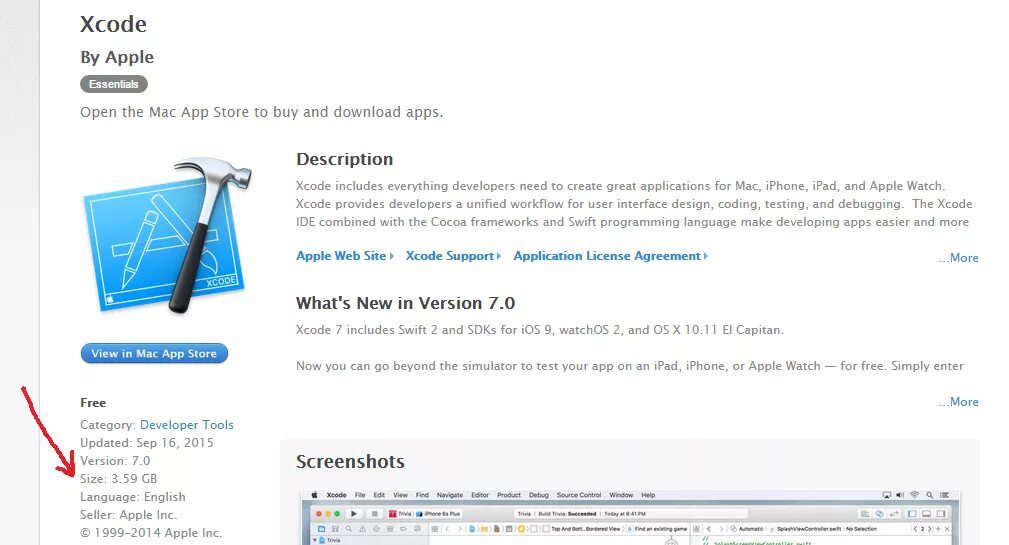1009x545 pixels.
Task: Click 'Open the Mac App Store to buy' text
Action: pos(262,112)
